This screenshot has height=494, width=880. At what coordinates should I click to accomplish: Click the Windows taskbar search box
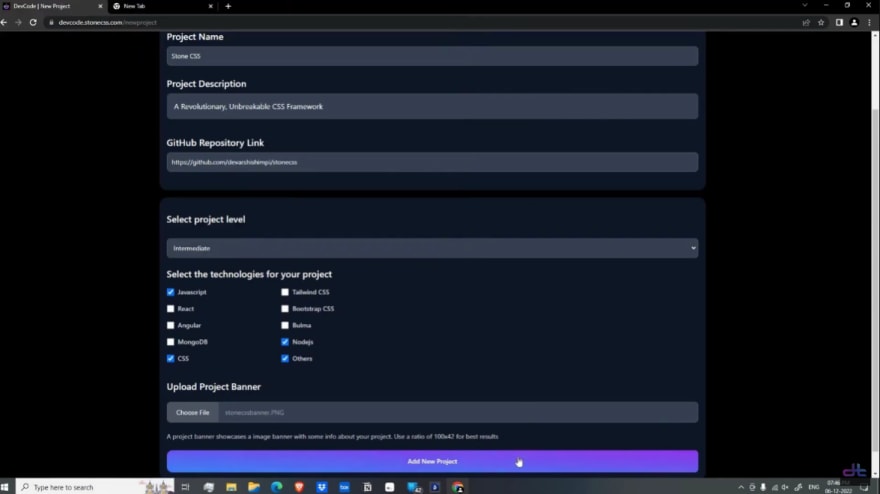tap(95, 487)
